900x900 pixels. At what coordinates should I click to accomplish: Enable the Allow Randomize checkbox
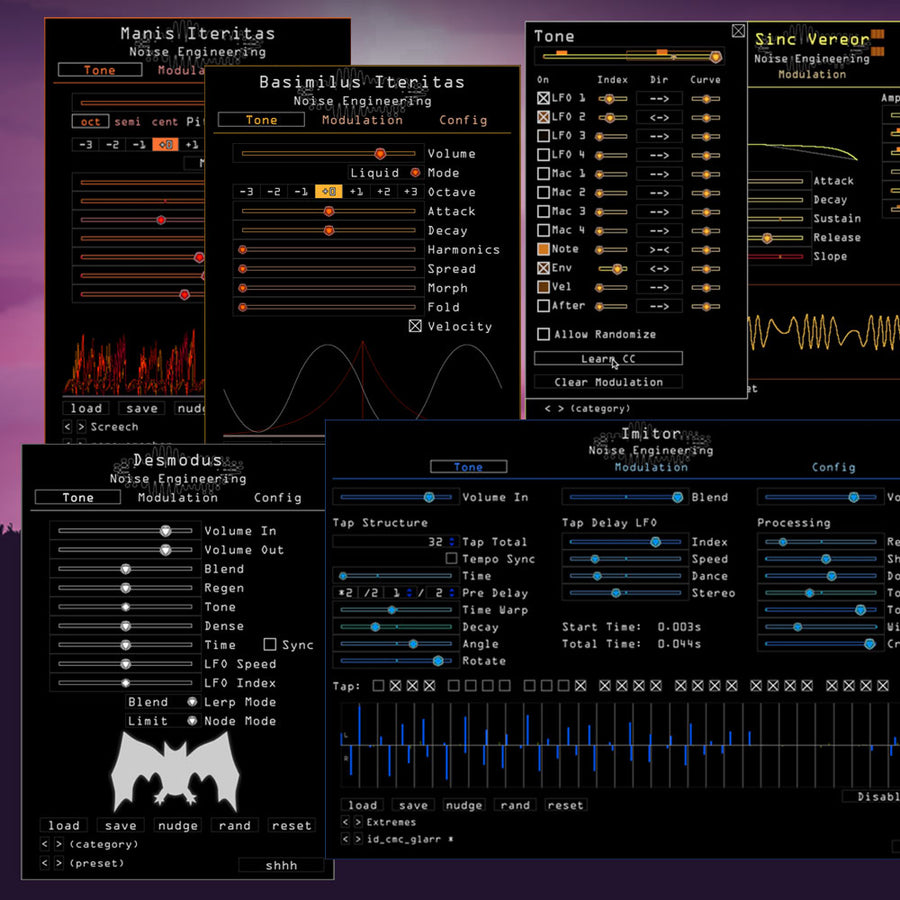pos(544,334)
